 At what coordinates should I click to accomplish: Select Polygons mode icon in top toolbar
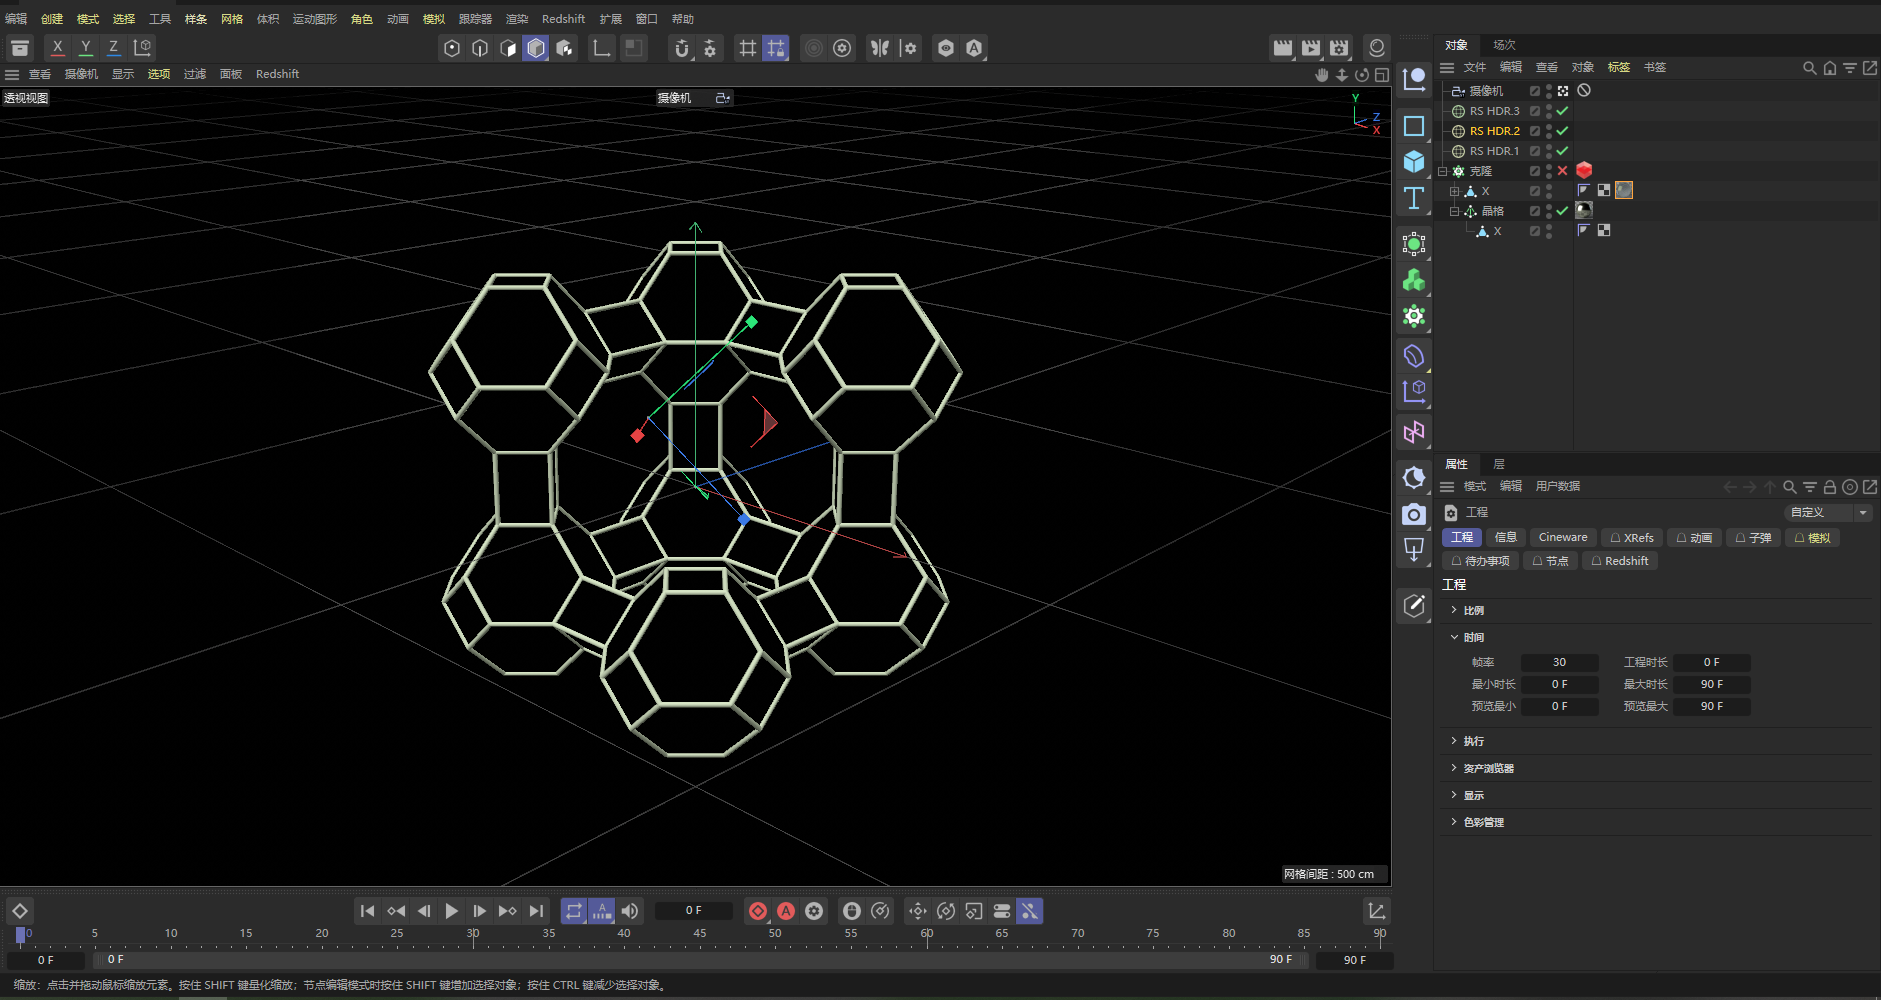pyautogui.click(x=508, y=48)
